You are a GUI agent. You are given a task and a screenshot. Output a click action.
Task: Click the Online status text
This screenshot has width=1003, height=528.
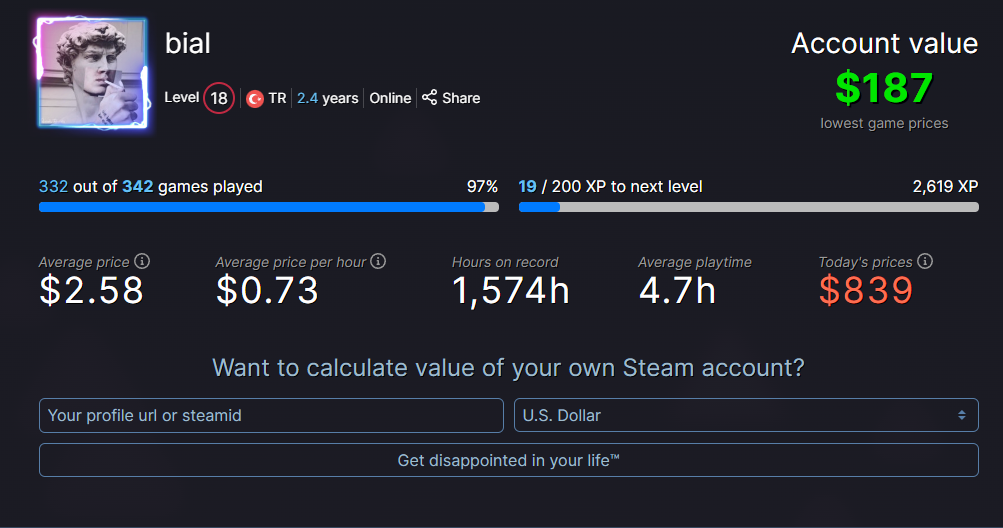[390, 98]
